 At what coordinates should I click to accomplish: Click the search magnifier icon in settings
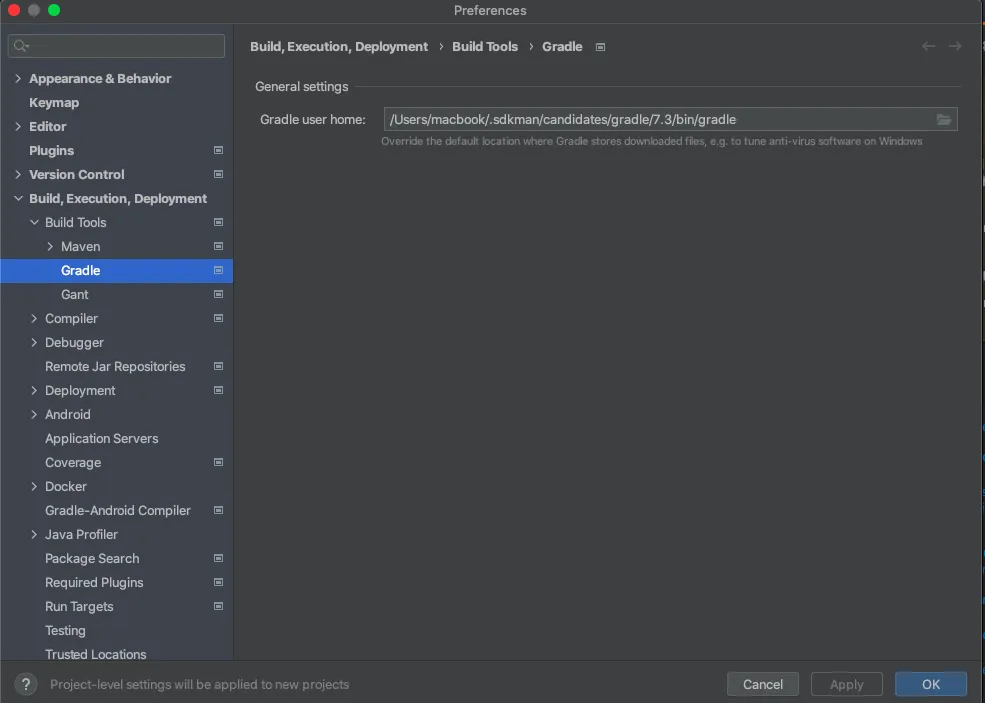point(21,46)
